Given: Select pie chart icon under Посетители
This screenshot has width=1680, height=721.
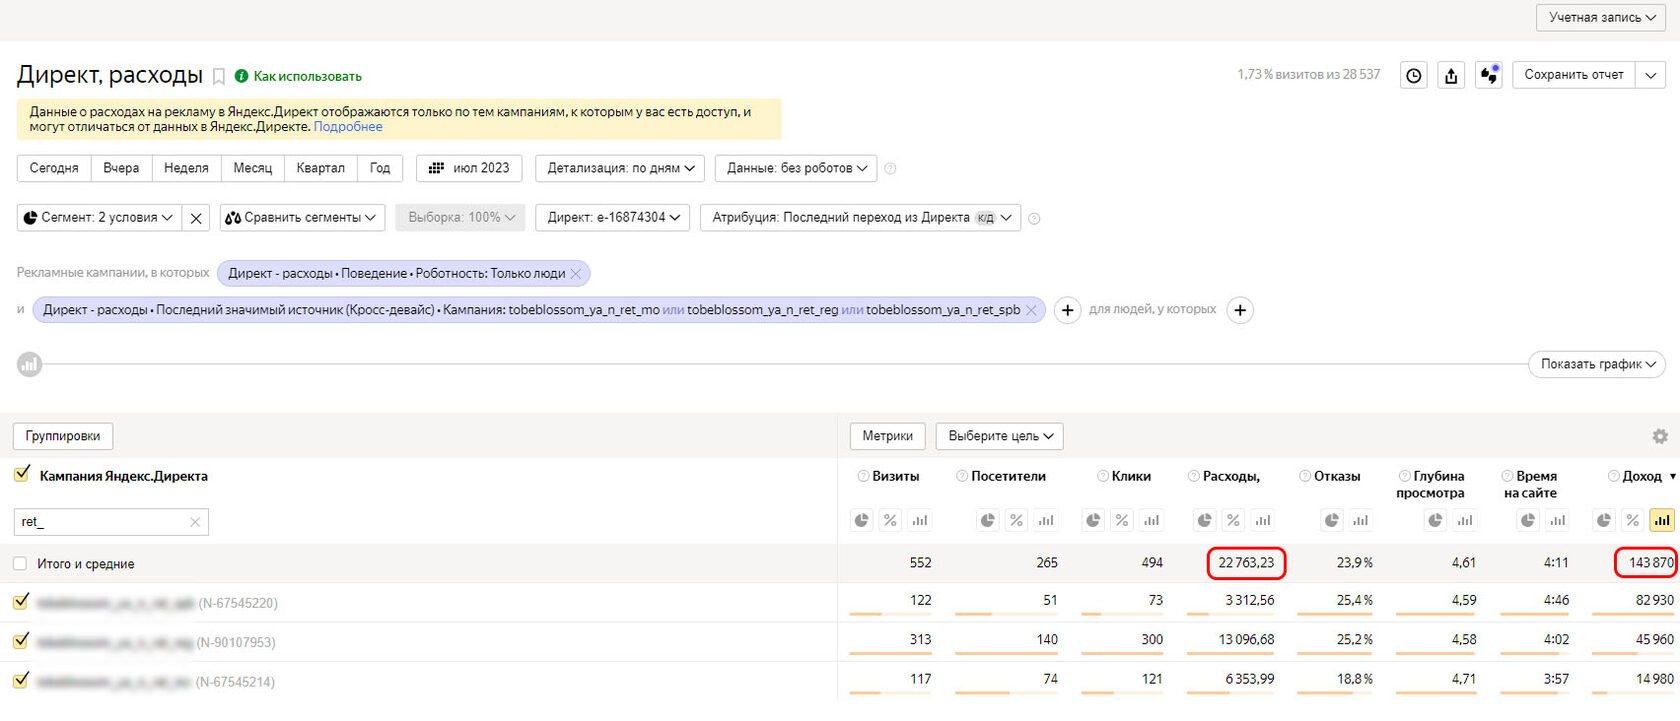Looking at the screenshot, I should (987, 521).
